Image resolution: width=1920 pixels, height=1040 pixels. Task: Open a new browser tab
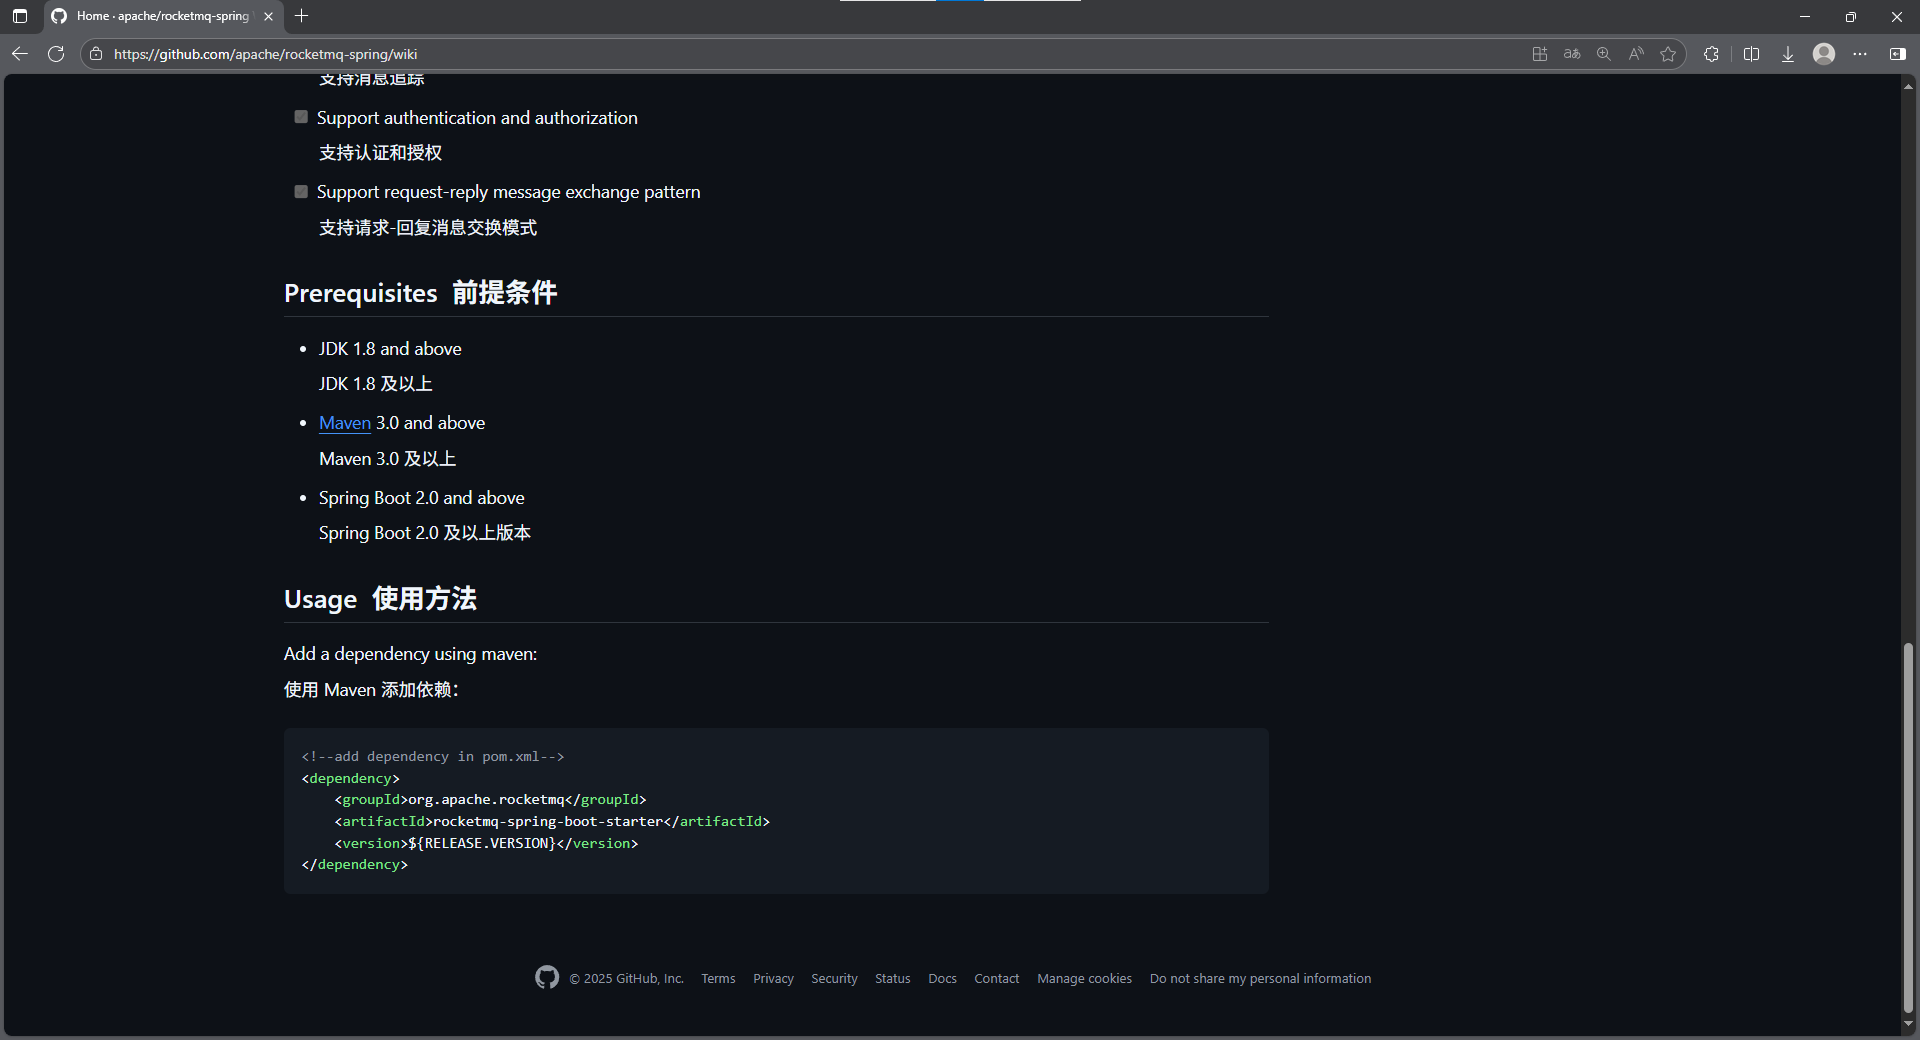pos(302,16)
